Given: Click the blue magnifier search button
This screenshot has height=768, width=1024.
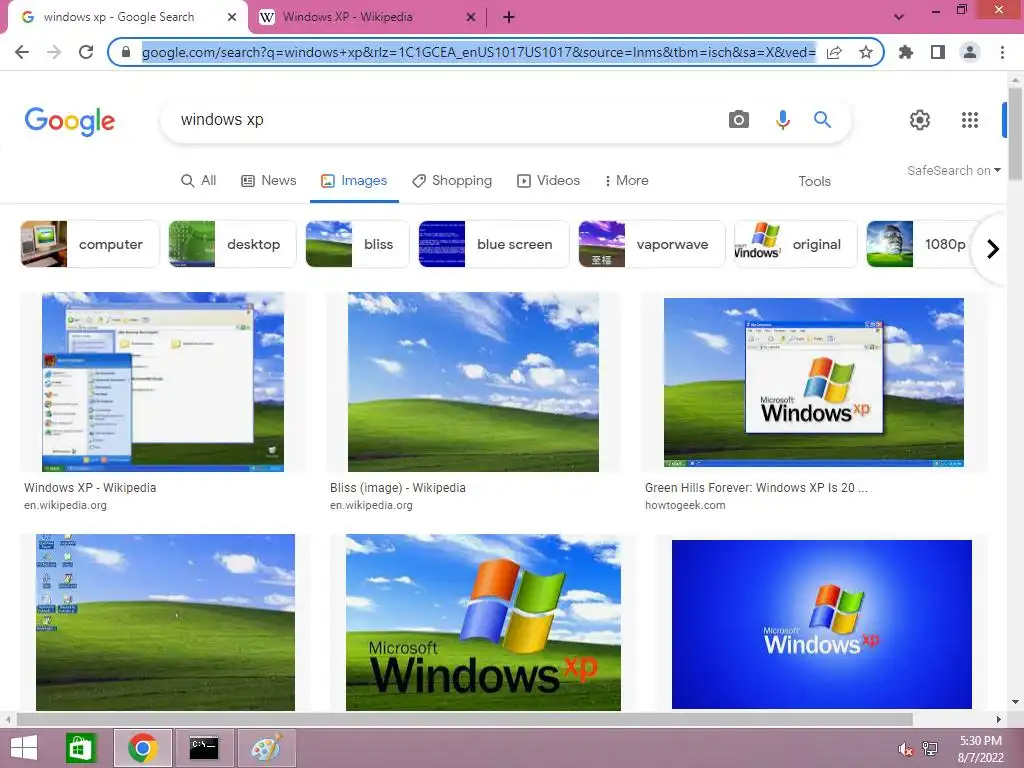Looking at the screenshot, I should point(822,120).
